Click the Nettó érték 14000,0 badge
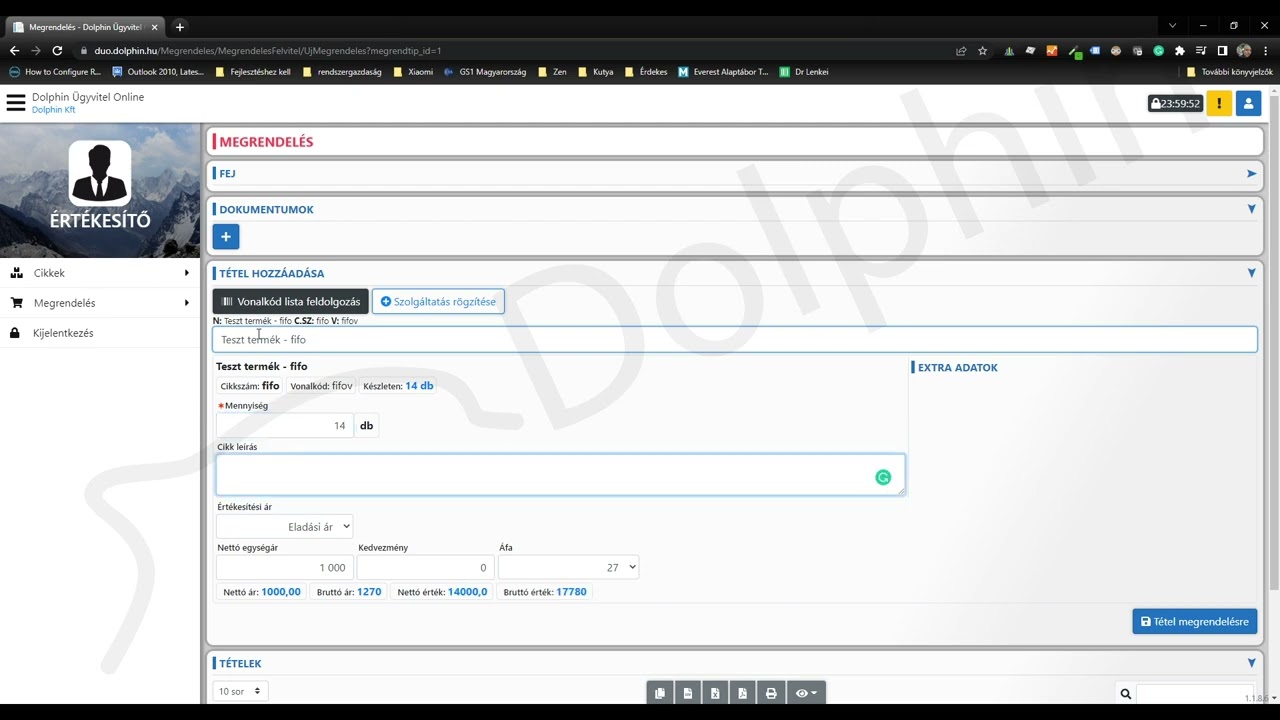1280x720 pixels. pos(442,592)
